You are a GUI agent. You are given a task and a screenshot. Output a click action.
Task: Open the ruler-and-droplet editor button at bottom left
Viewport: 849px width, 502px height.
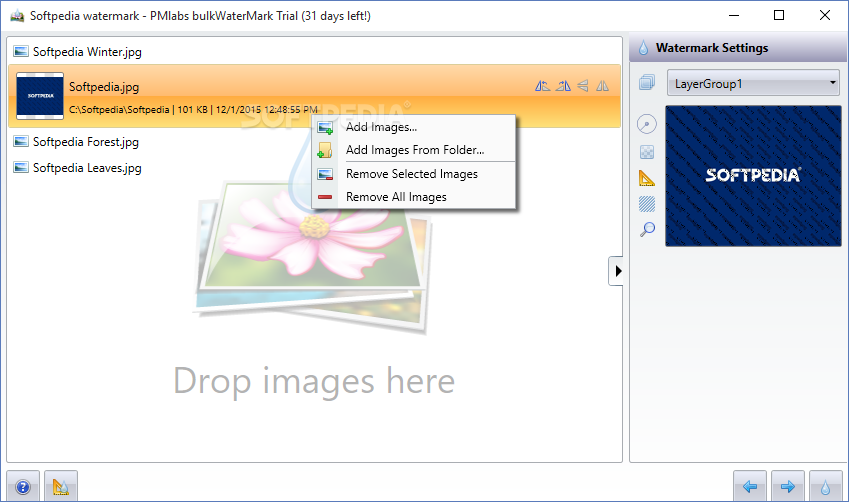pyautogui.click(x=61, y=487)
